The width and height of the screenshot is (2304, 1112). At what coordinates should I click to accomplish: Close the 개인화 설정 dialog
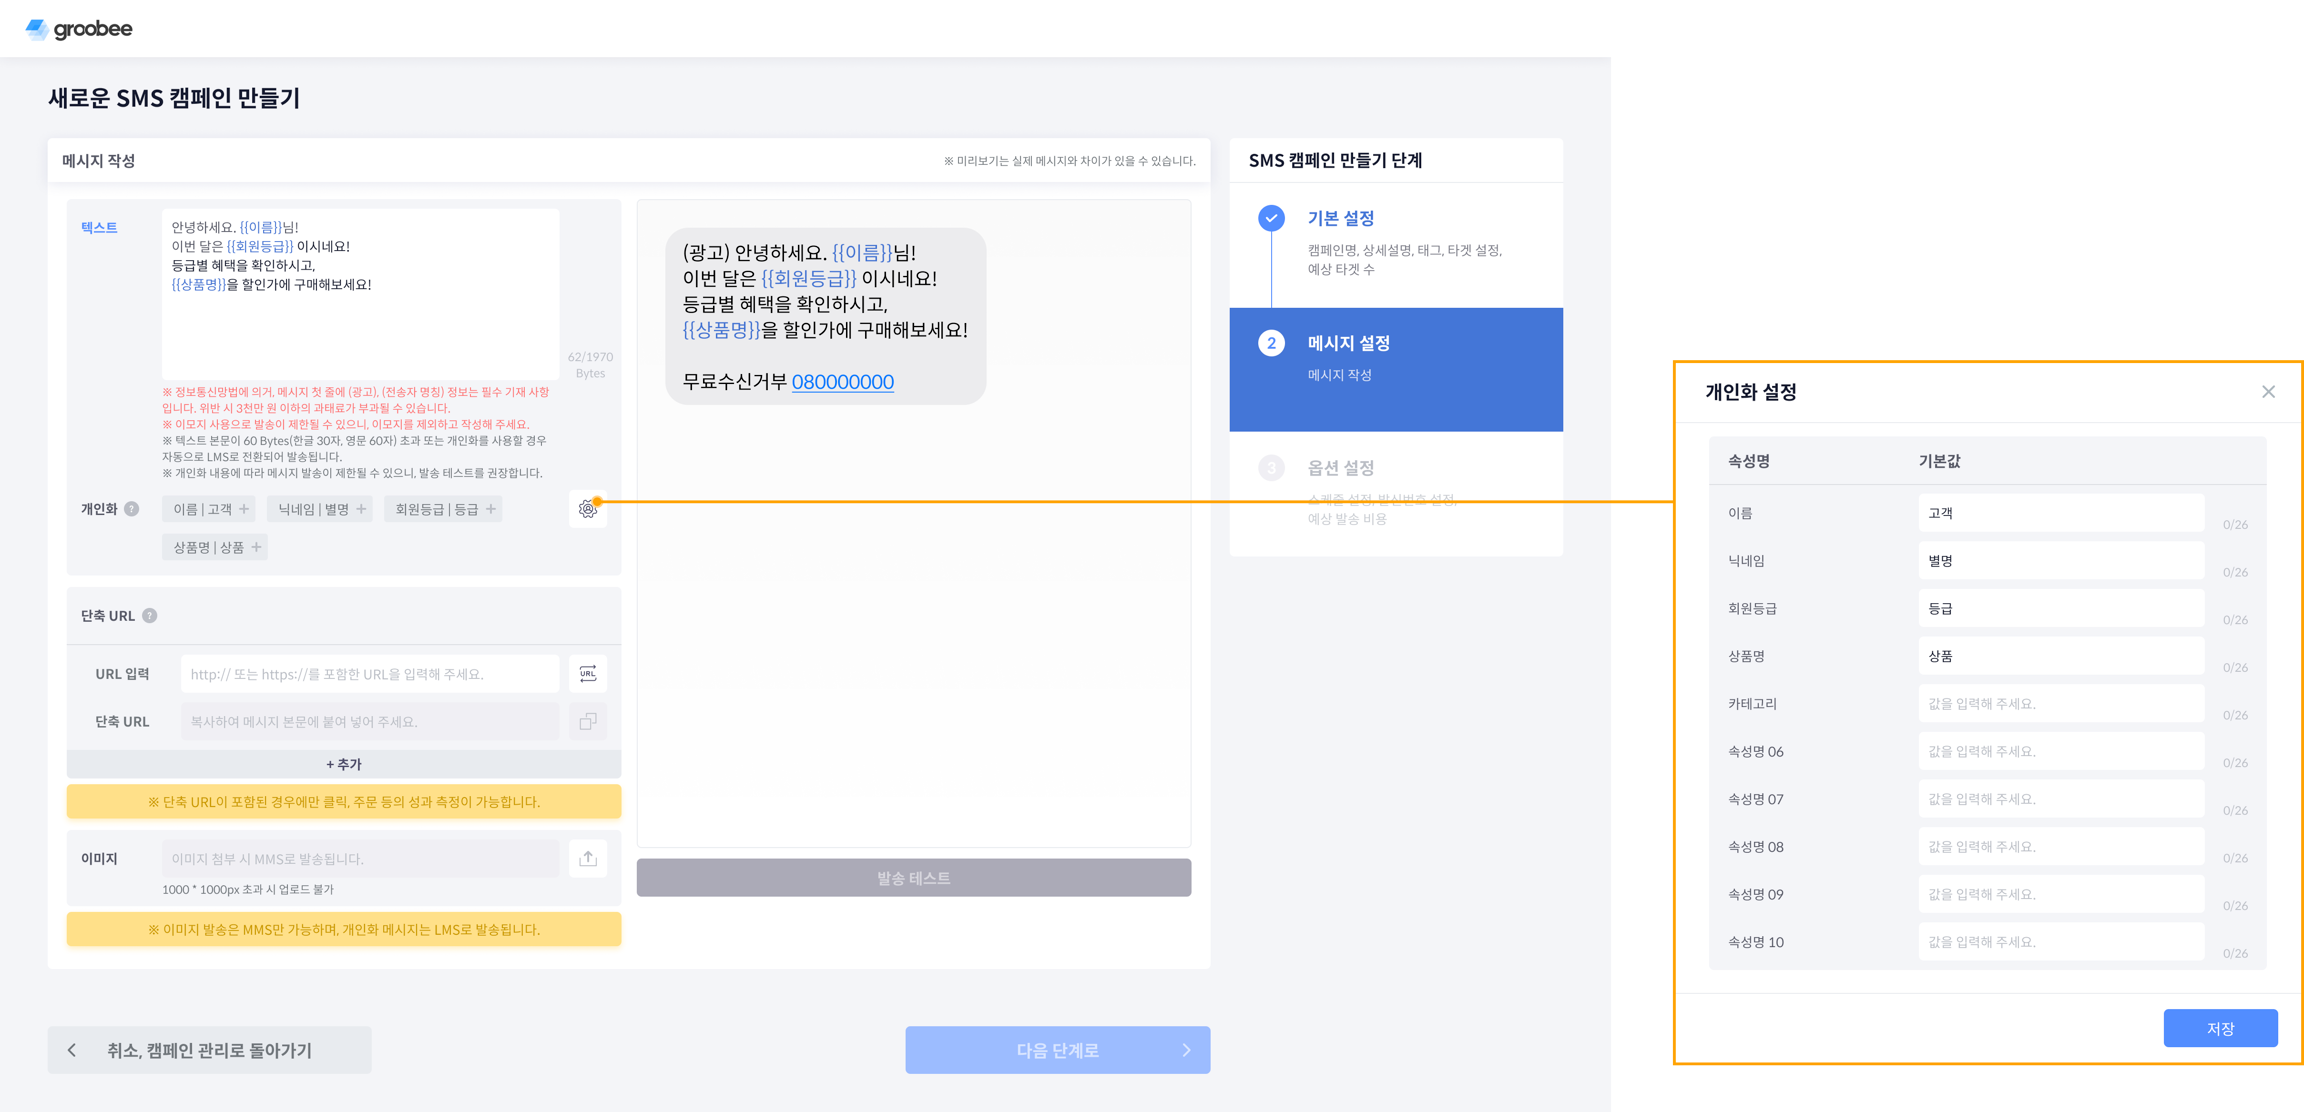pos(2268,392)
